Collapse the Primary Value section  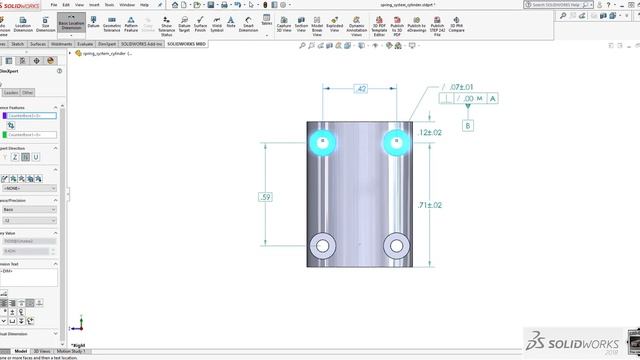point(56,233)
